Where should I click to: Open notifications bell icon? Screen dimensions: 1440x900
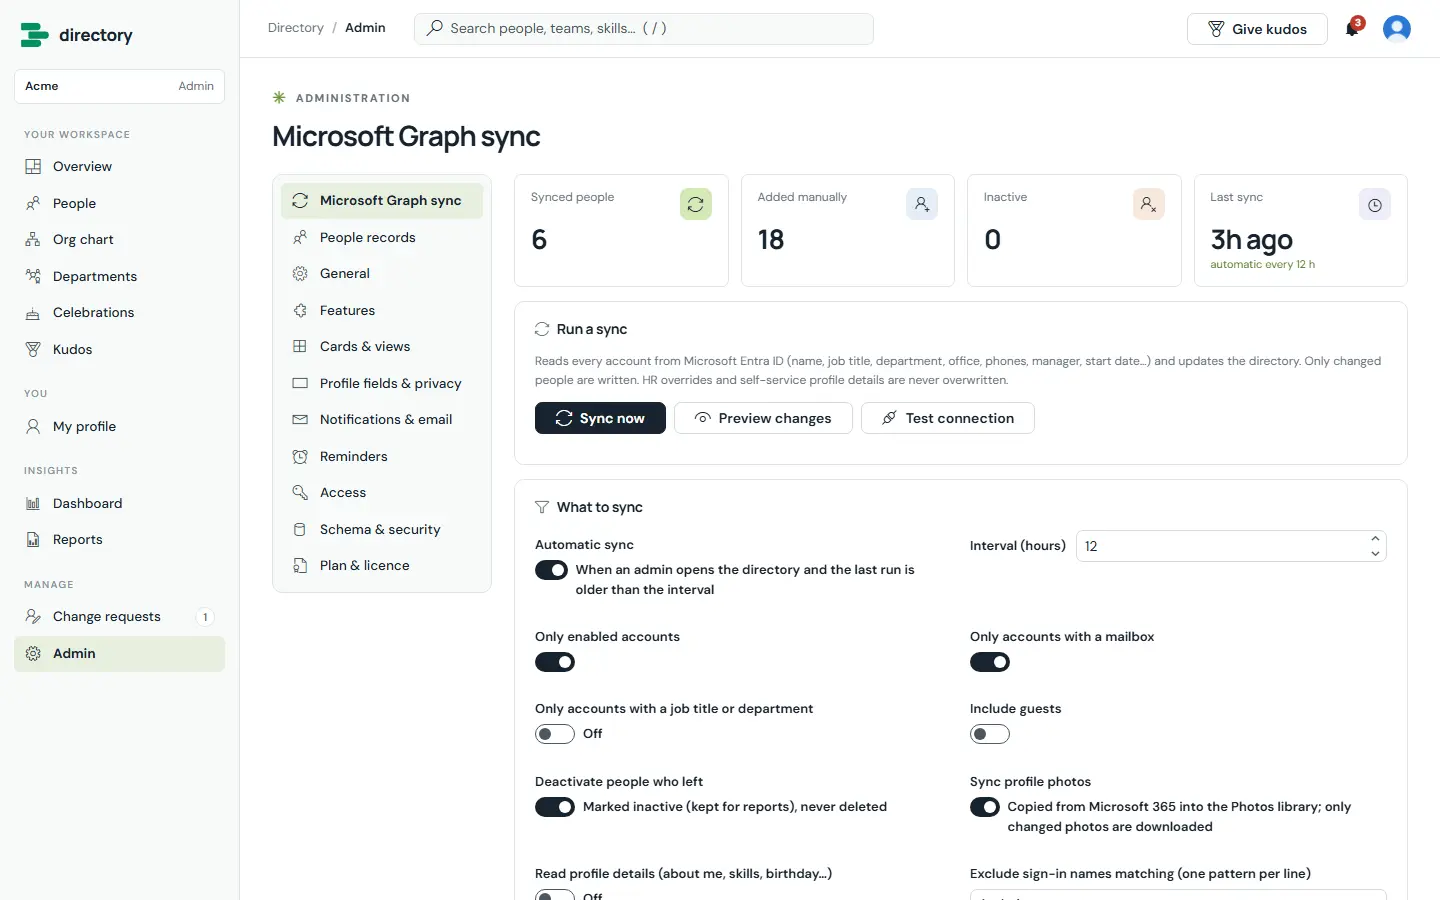(1352, 29)
